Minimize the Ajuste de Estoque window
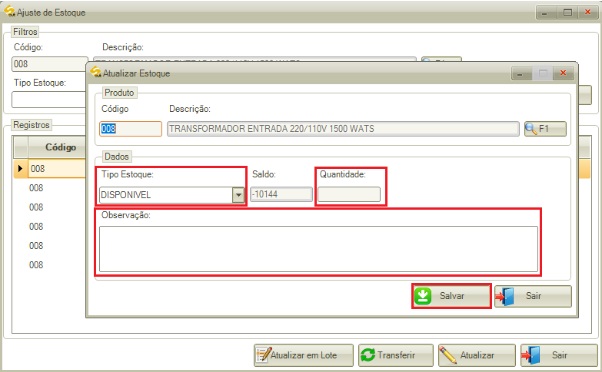Image resolution: width=602 pixels, height=372 pixels. 545,12
